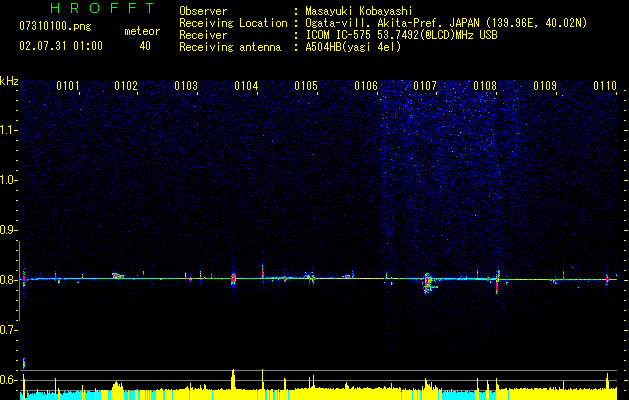629x400 pixels.
Task: Click the 0110 time marker
Action: pos(605,86)
